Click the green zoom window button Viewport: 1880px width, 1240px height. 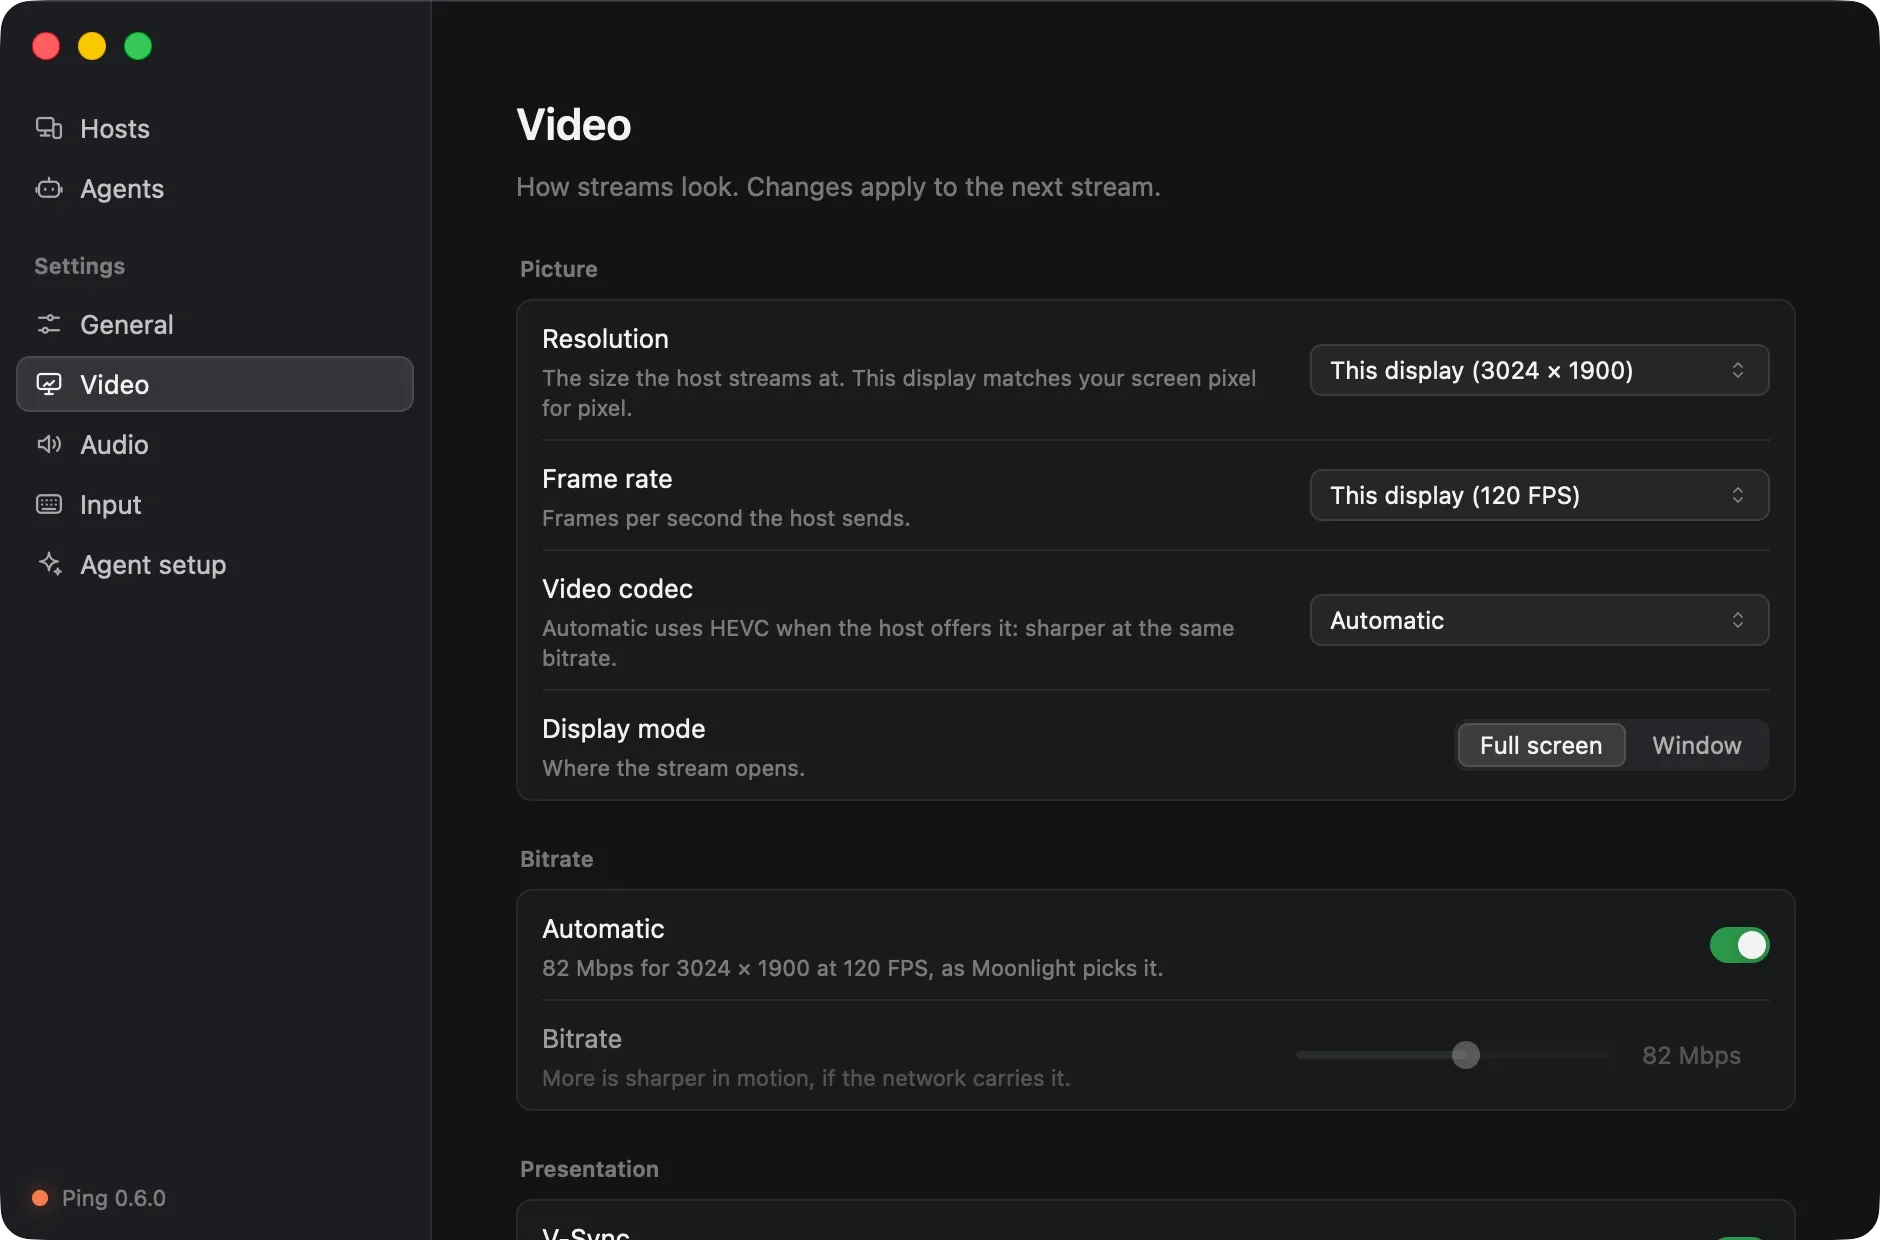pyautogui.click(x=138, y=46)
